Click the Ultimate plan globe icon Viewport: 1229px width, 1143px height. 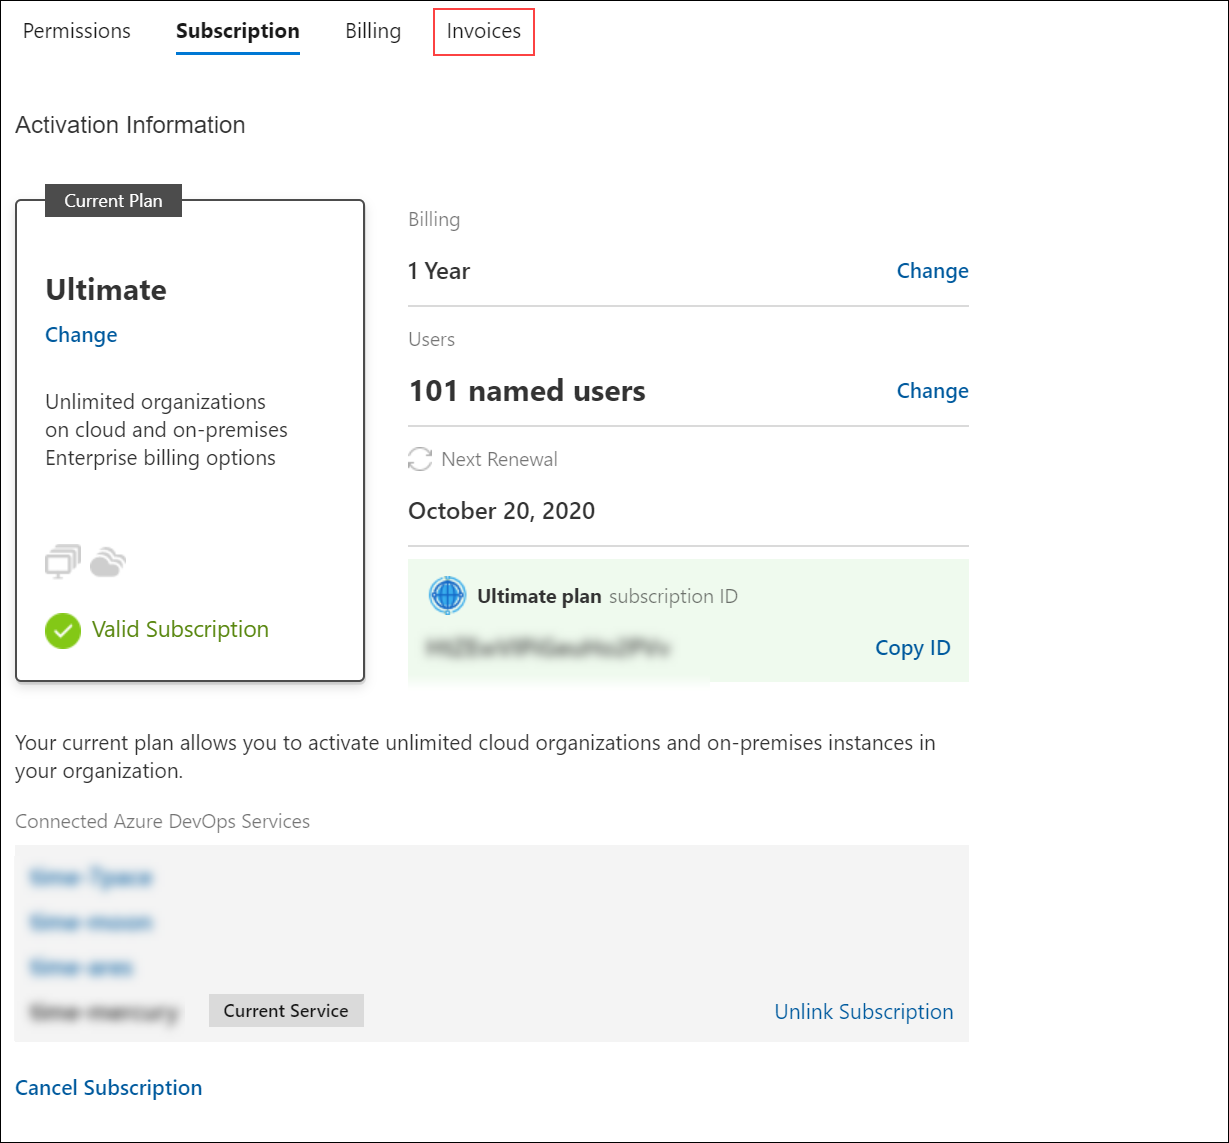[447, 596]
